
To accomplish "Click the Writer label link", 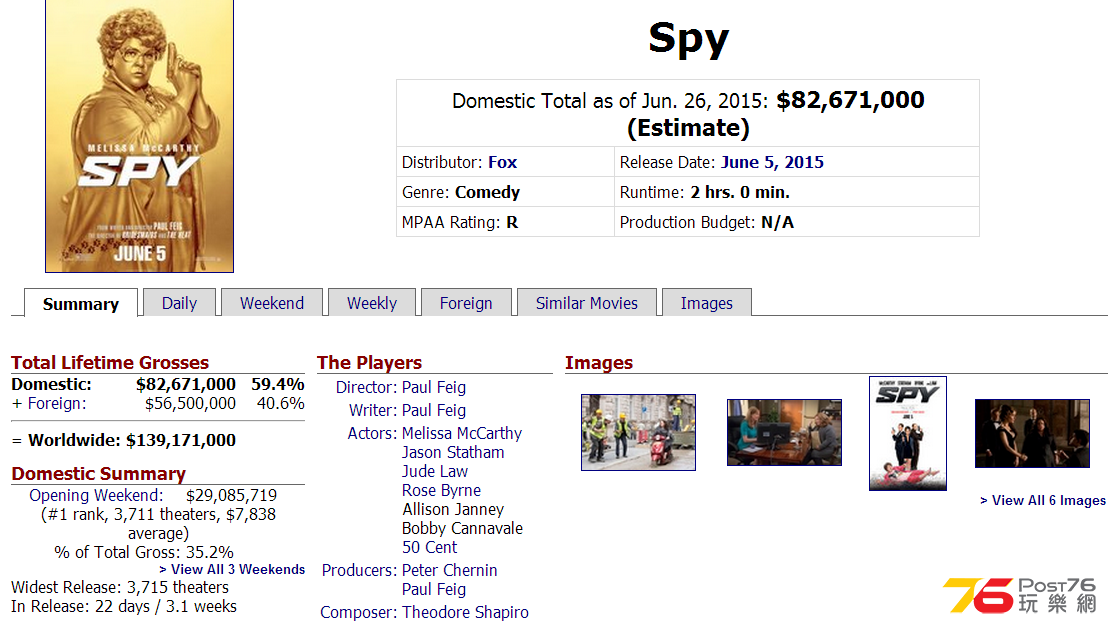I will pos(373,410).
